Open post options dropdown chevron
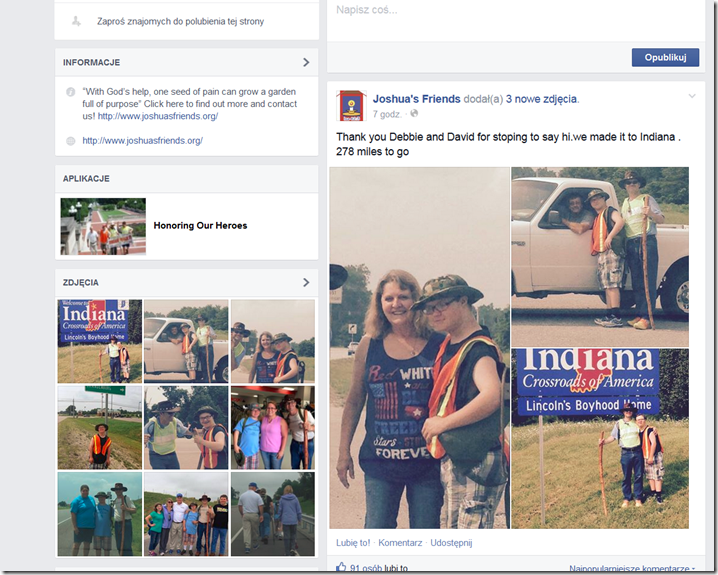The width and height of the screenshot is (718, 575). click(692, 96)
